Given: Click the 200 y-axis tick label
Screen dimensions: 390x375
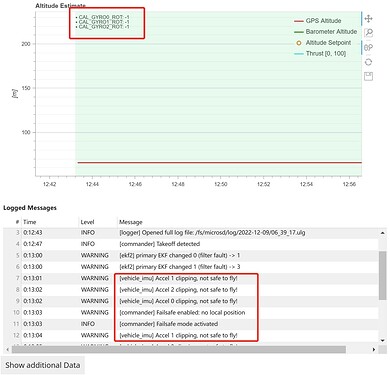Looking at the screenshot, I should [26, 44].
